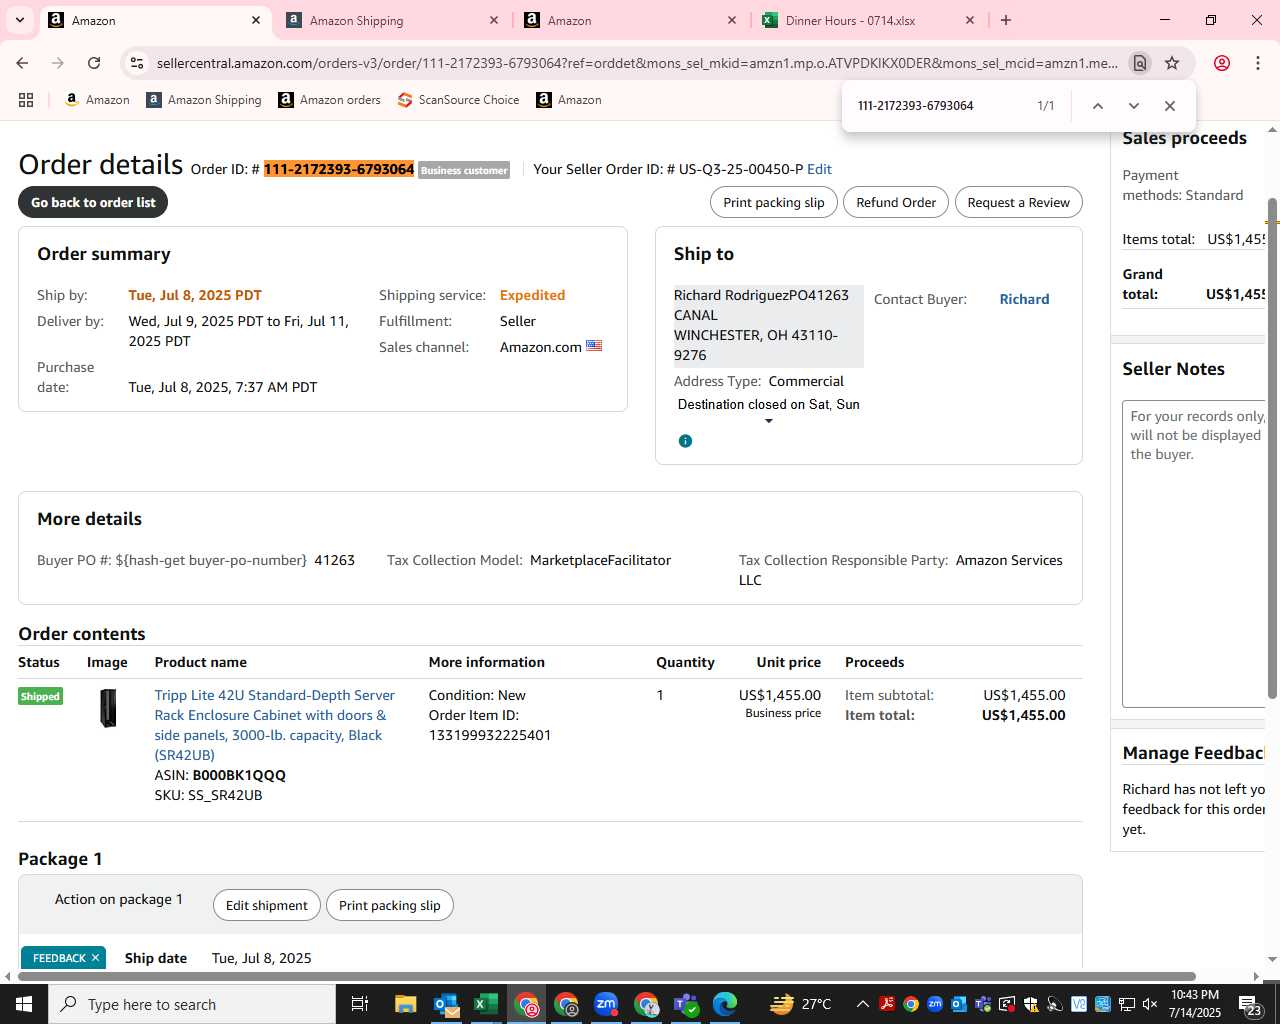The height and width of the screenshot is (1024, 1280).
Task: Contact buyer Richard link
Action: click(x=1024, y=299)
